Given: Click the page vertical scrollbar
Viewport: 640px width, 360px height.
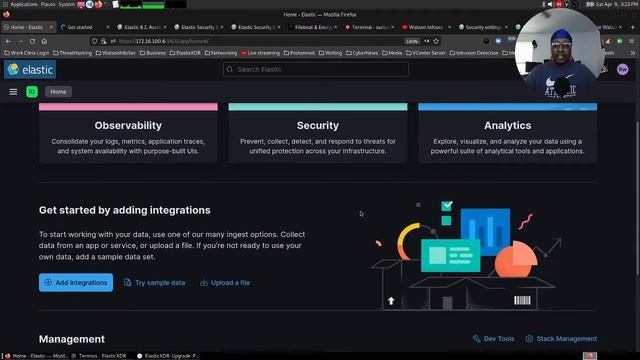Looking at the screenshot, I should coord(637,198).
